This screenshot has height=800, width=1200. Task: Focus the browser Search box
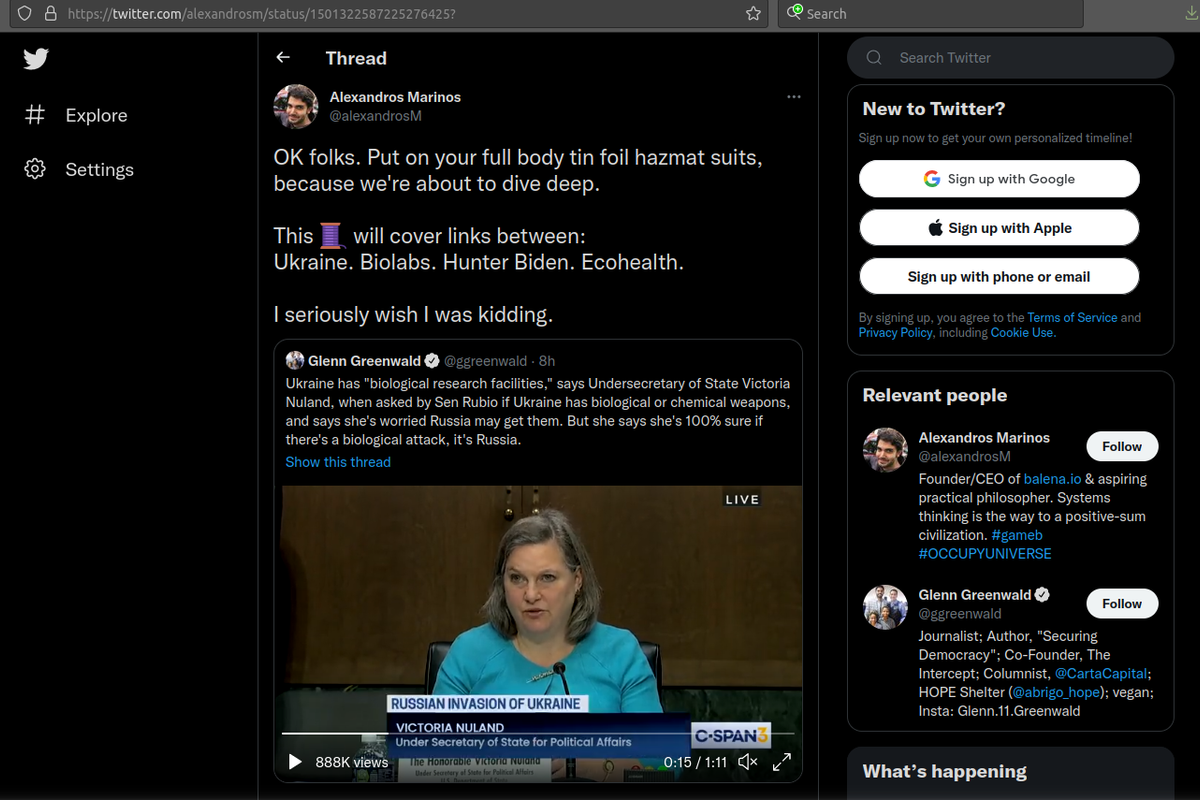click(x=930, y=14)
